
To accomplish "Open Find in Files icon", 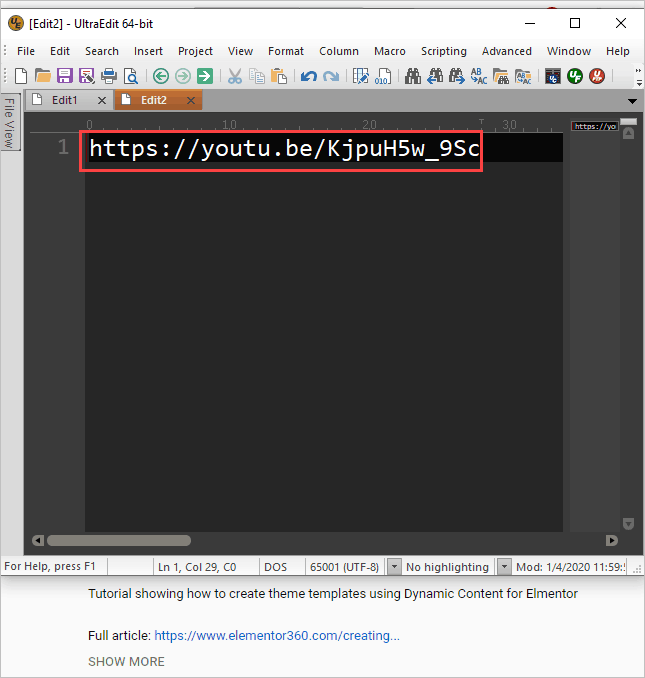I will [501, 76].
